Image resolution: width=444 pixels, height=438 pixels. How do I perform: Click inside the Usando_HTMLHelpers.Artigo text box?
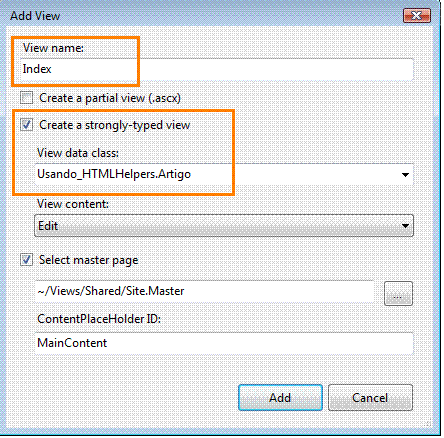tap(217, 174)
